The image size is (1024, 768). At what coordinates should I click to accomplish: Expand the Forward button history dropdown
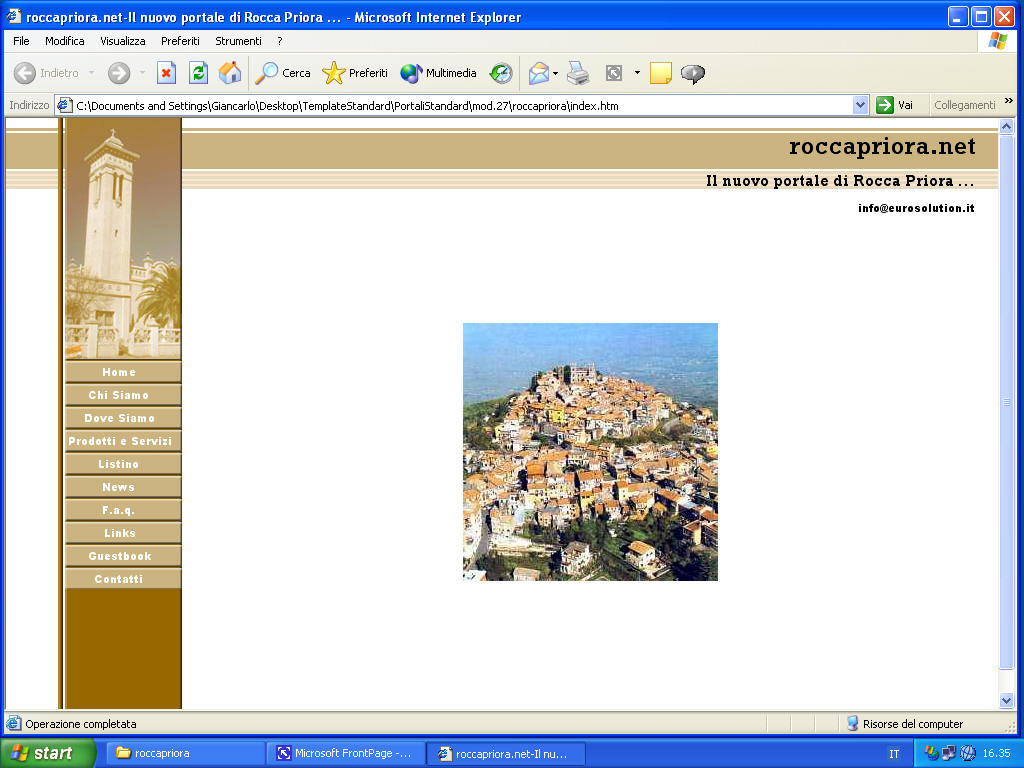pyautogui.click(x=142, y=73)
